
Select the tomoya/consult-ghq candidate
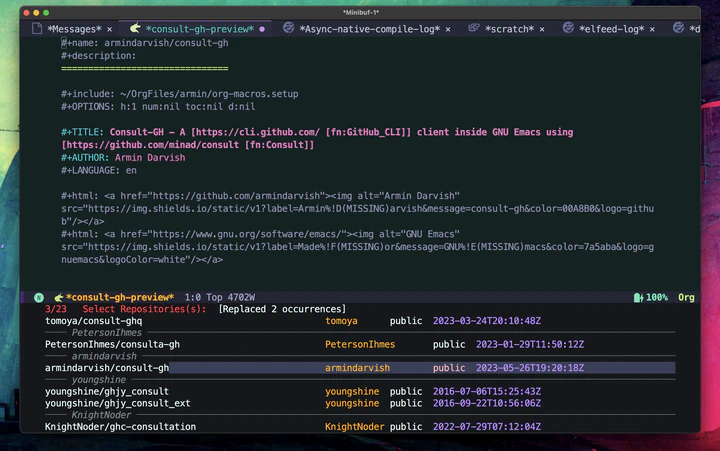tap(360, 321)
